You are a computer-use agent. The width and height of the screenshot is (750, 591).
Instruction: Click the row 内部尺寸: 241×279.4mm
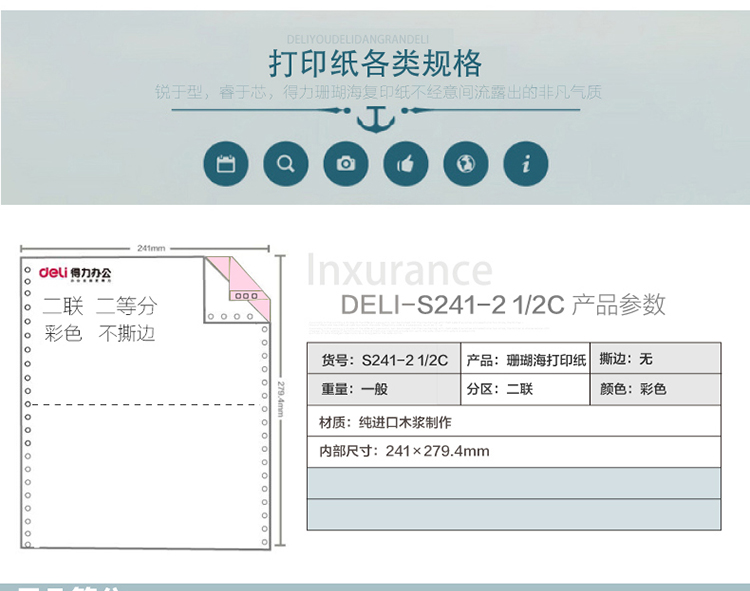tap(514, 451)
